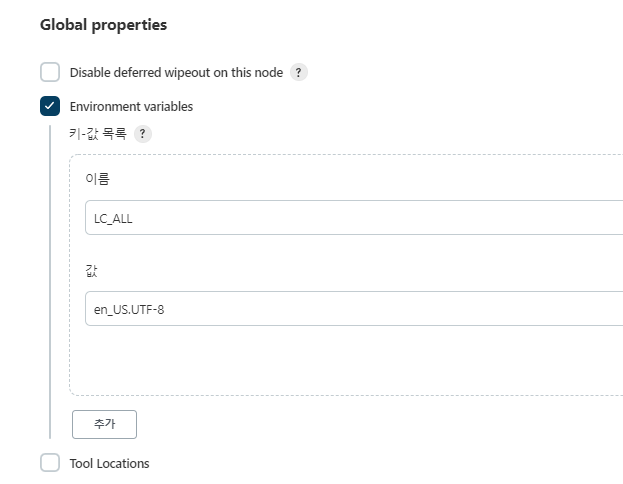623x484 pixels.
Task: Click the Environment variables label text
Action: point(132,106)
